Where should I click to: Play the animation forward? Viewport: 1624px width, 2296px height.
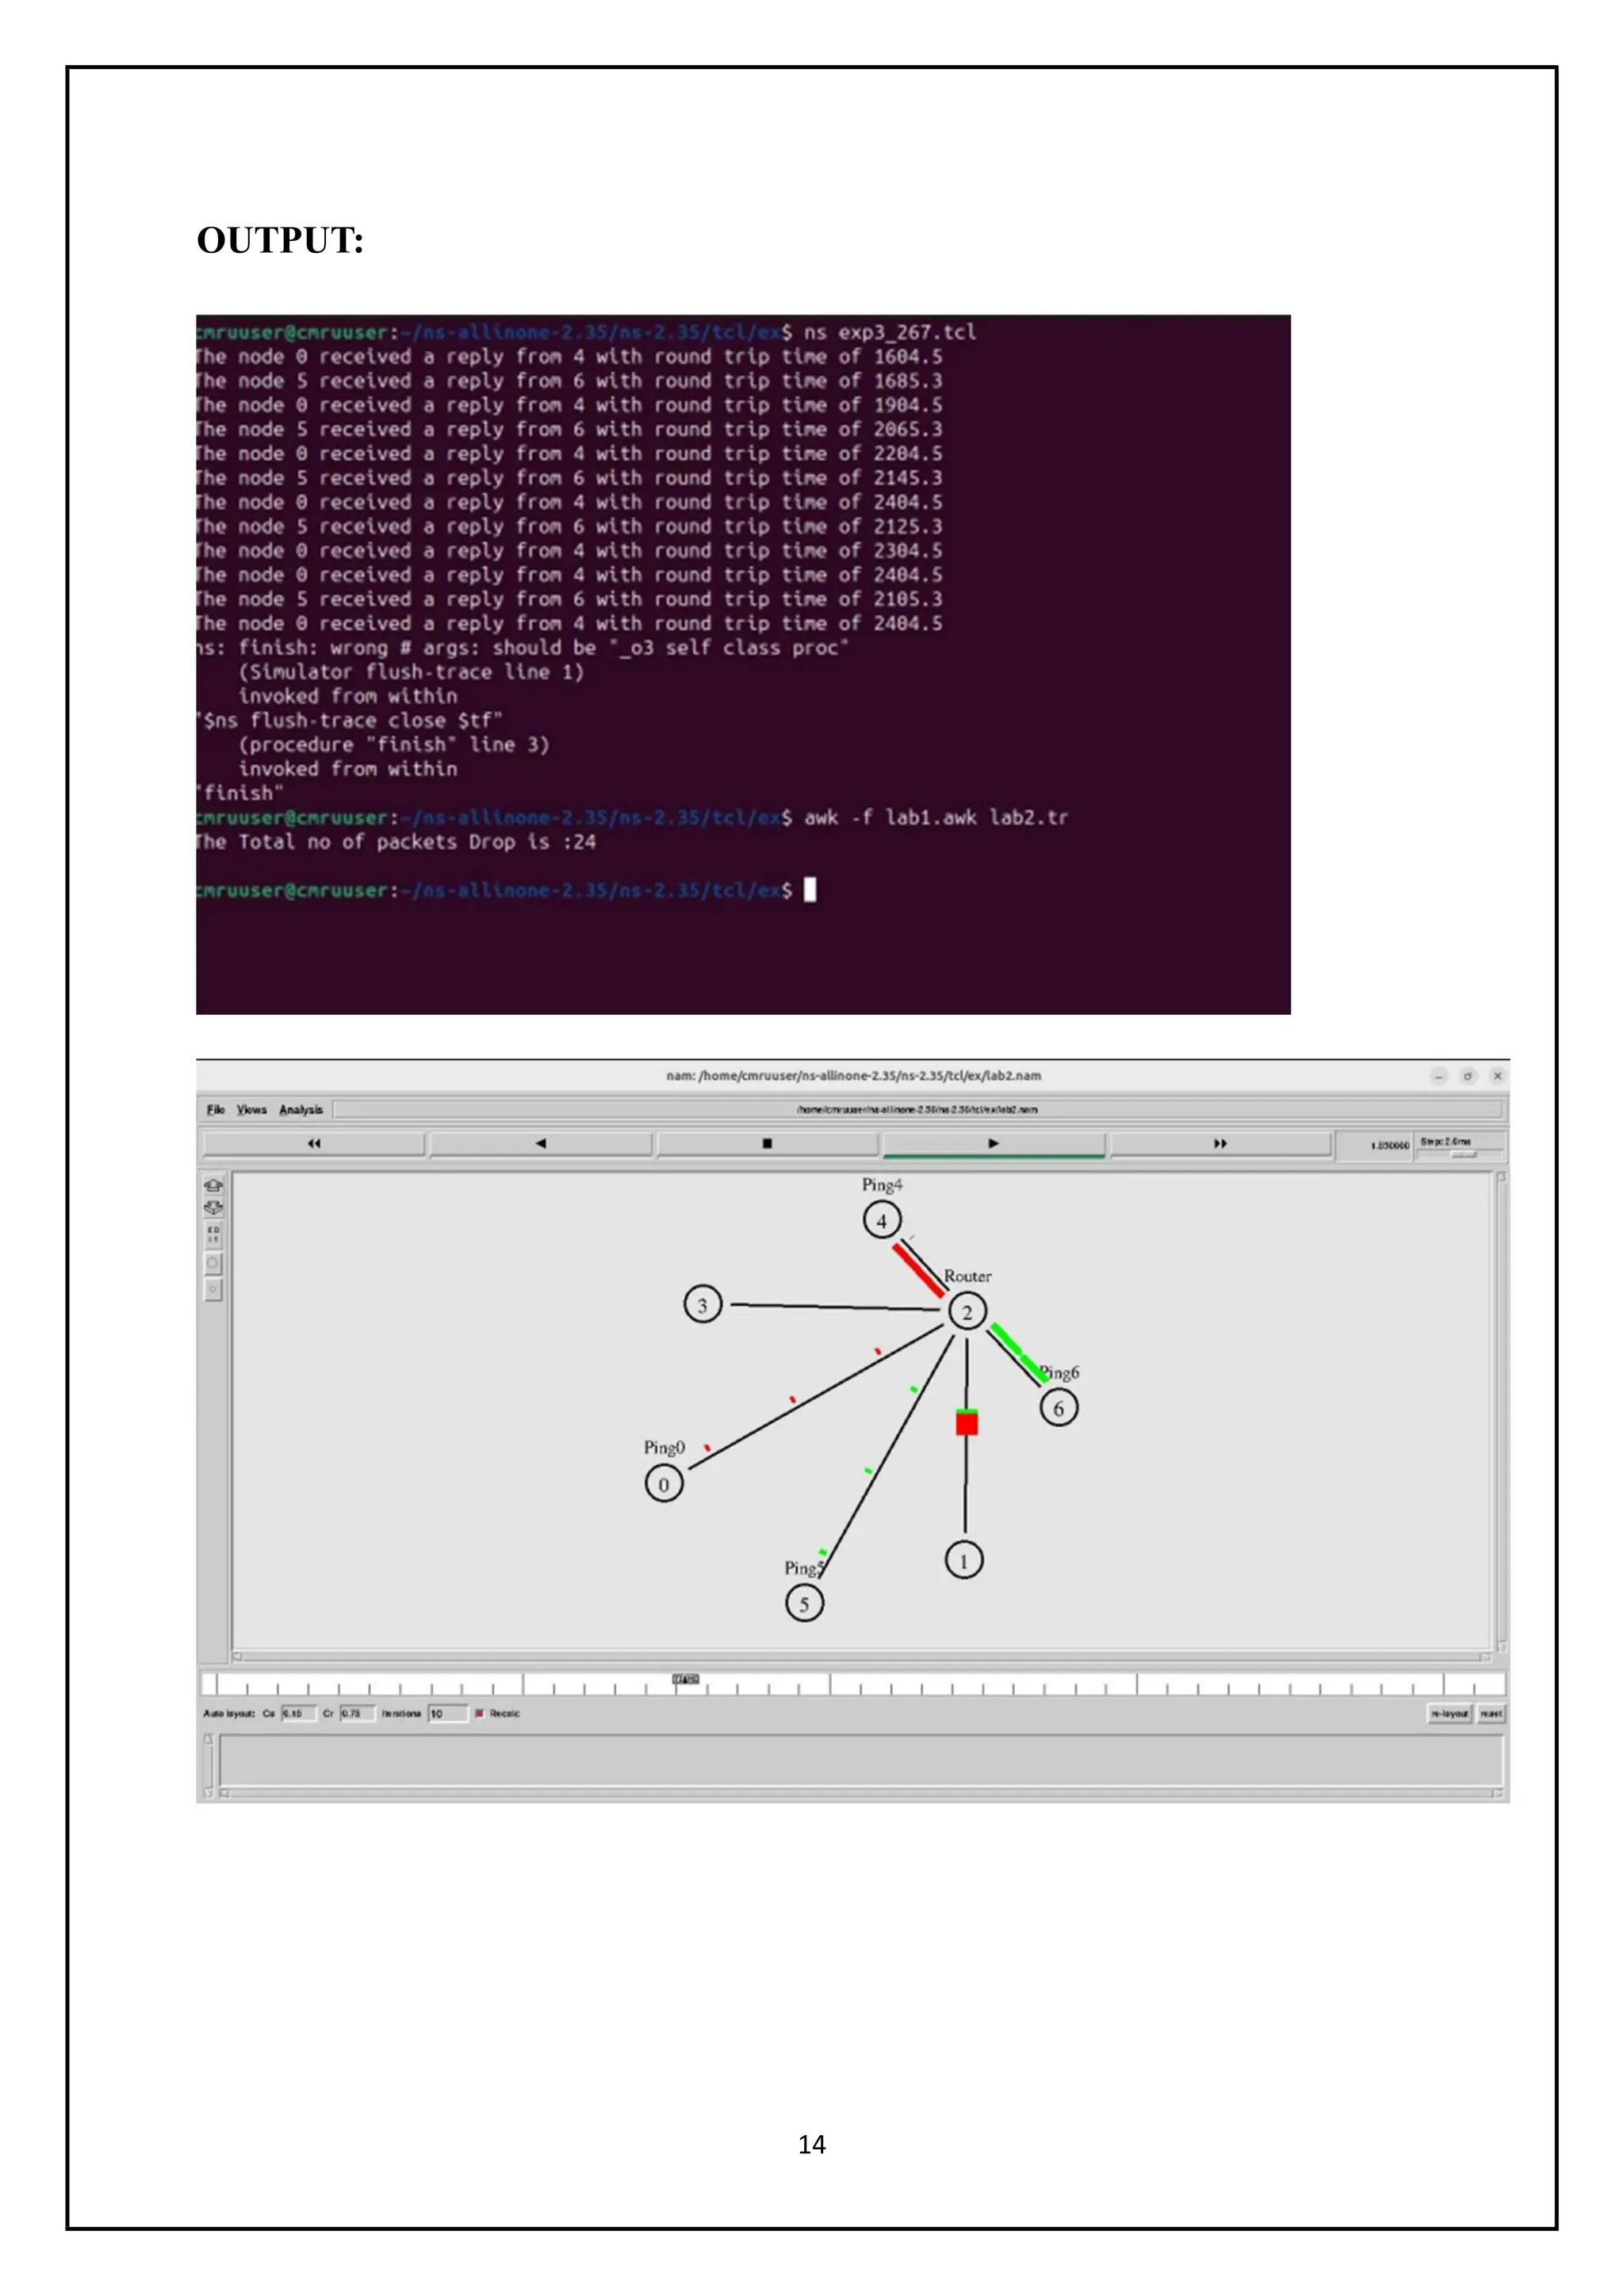point(994,1143)
